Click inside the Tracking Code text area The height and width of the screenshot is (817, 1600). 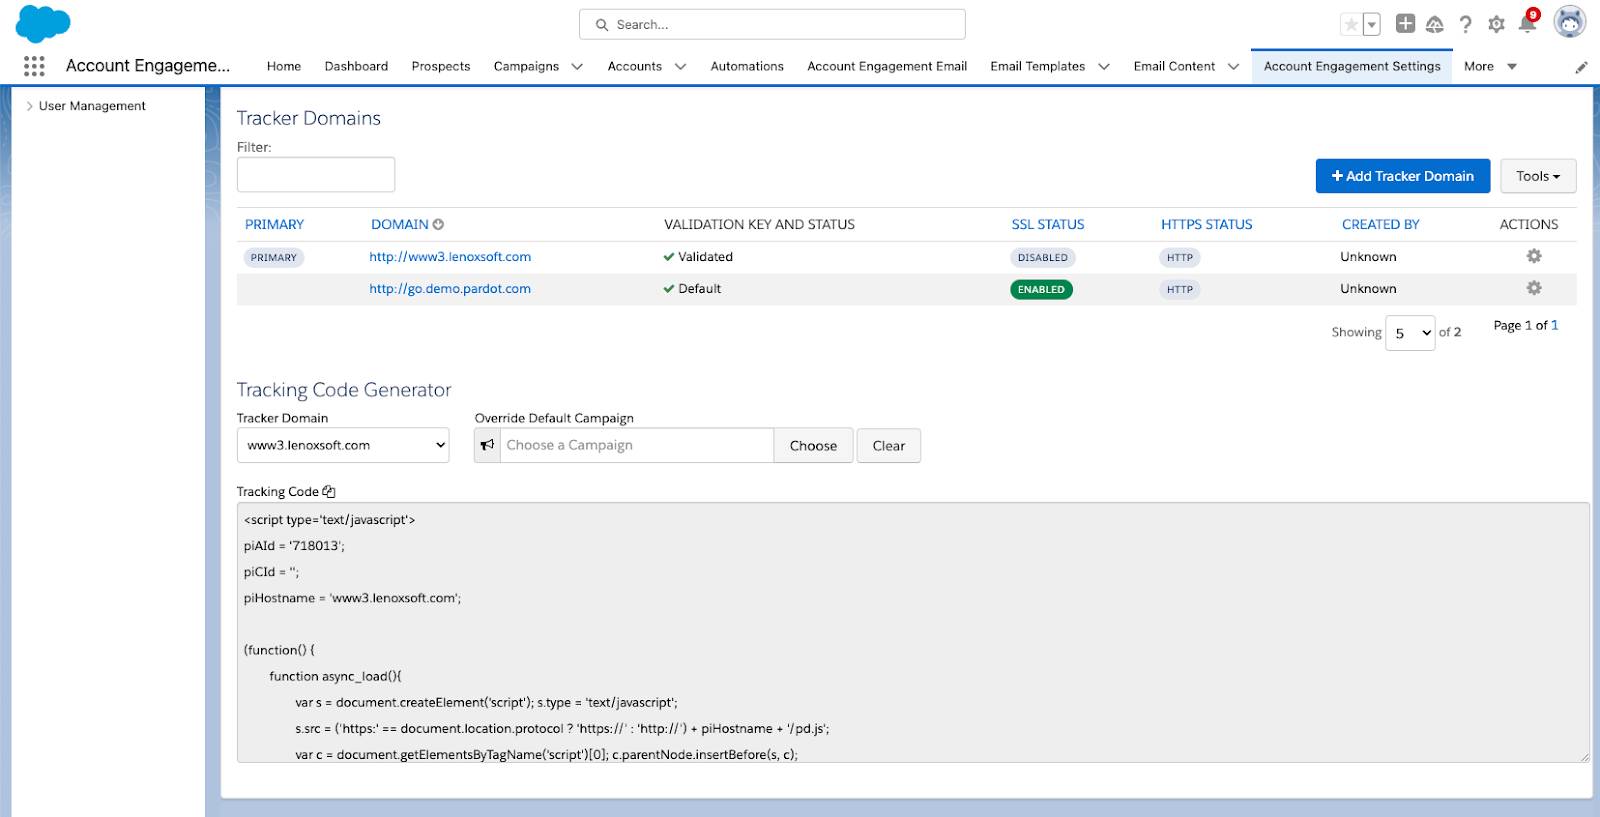click(x=913, y=632)
